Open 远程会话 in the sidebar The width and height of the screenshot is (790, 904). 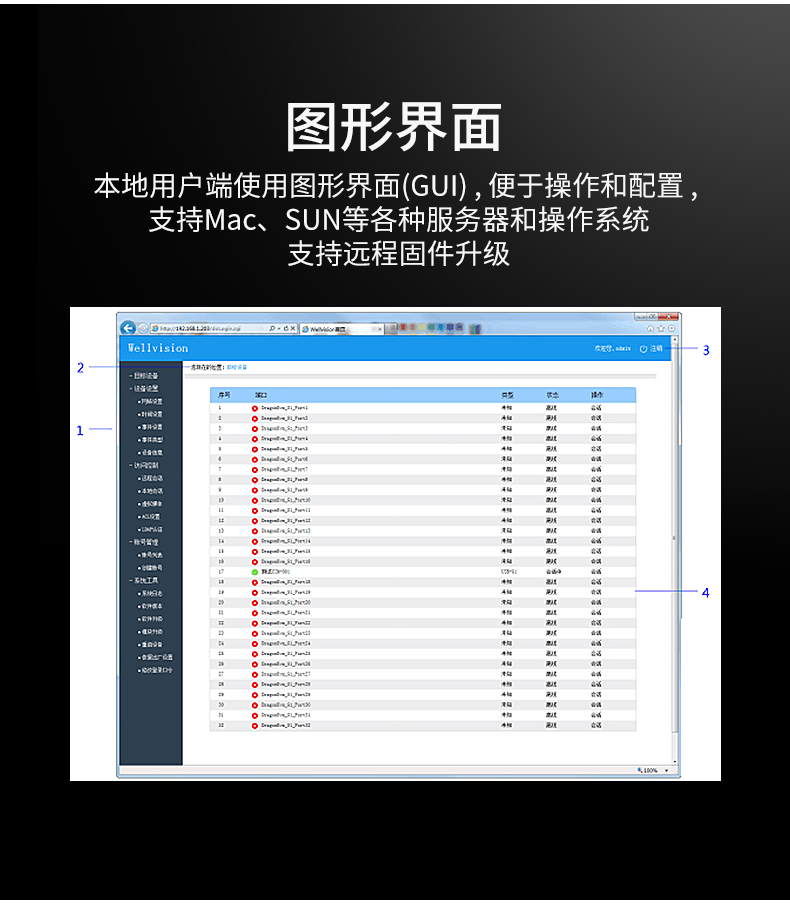click(152, 478)
